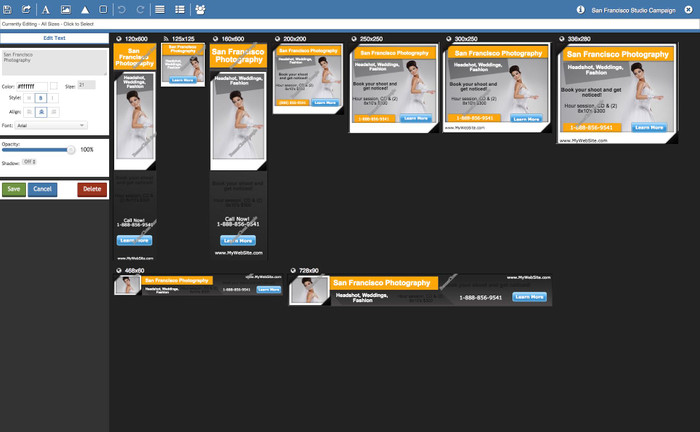Open the layer list view menu
Viewport: 700px width, 432px height.
pos(178,9)
